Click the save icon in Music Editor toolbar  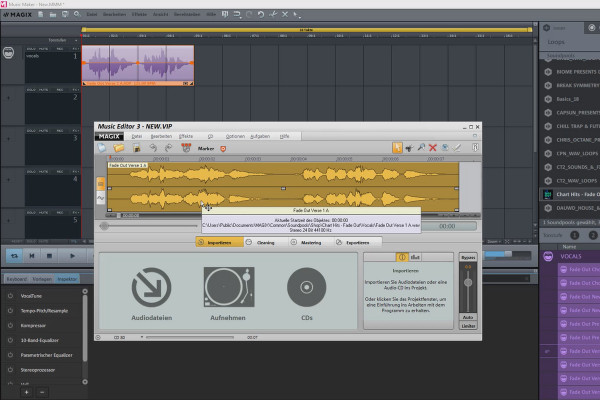[136, 148]
